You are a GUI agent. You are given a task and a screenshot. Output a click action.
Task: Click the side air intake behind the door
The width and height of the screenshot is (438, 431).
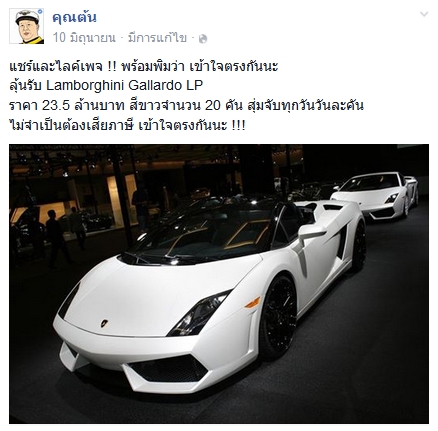(341, 242)
